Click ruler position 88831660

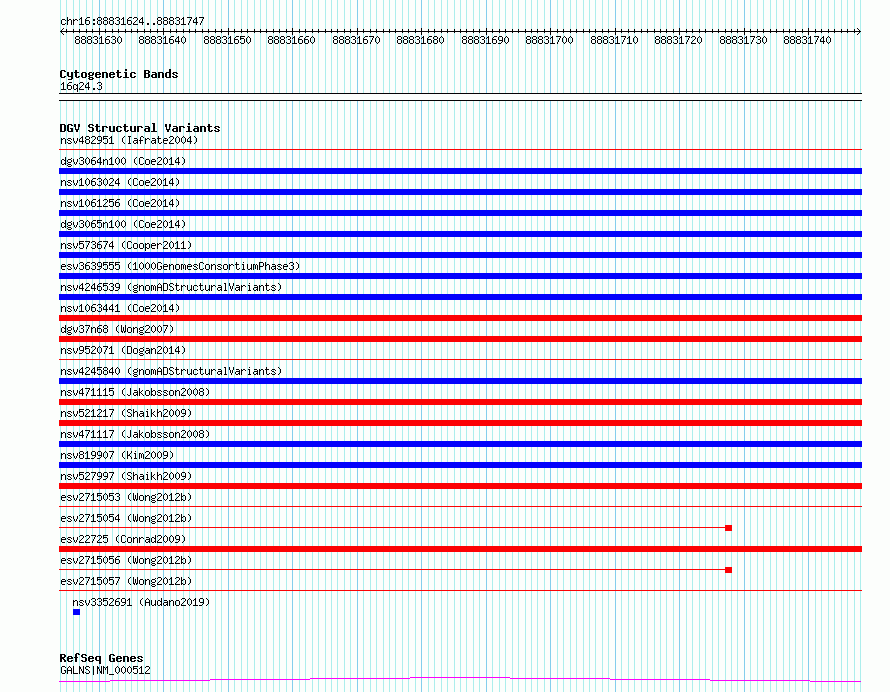[x=291, y=40]
